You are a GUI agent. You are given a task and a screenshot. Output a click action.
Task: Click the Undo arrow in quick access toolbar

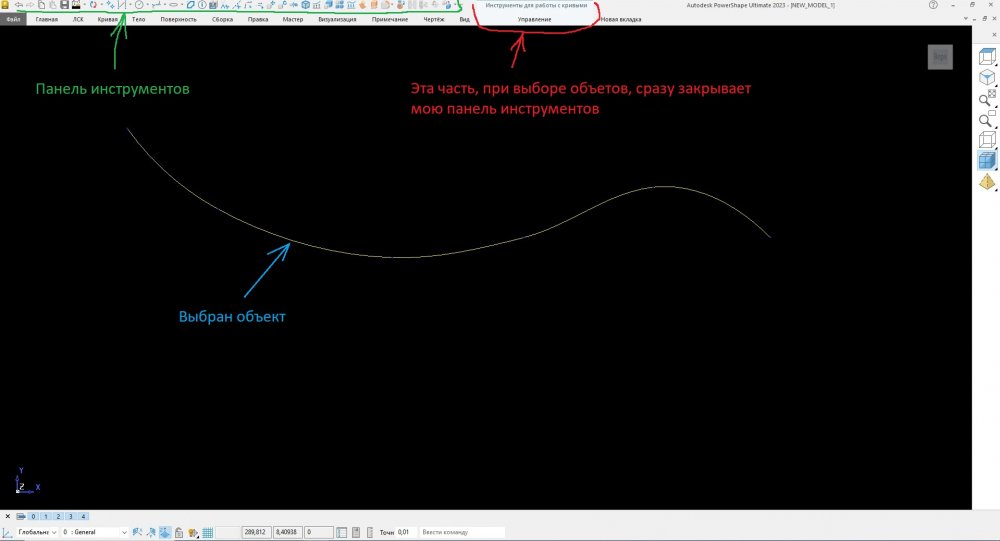tap(19, 6)
